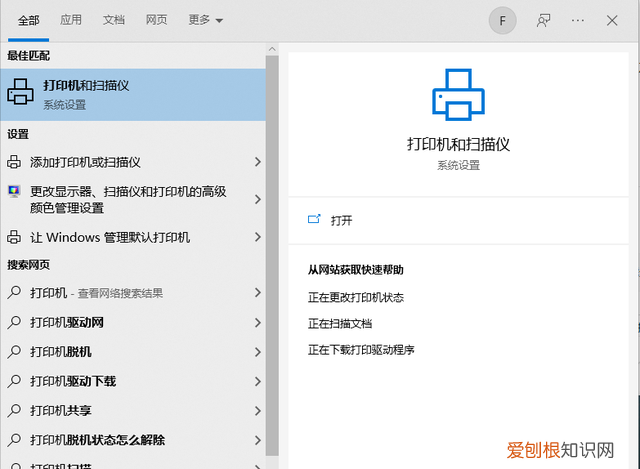Expand arrow for 打印机脱机状态怎么解除
The height and width of the screenshot is (469, 640).
pos(258,440)
